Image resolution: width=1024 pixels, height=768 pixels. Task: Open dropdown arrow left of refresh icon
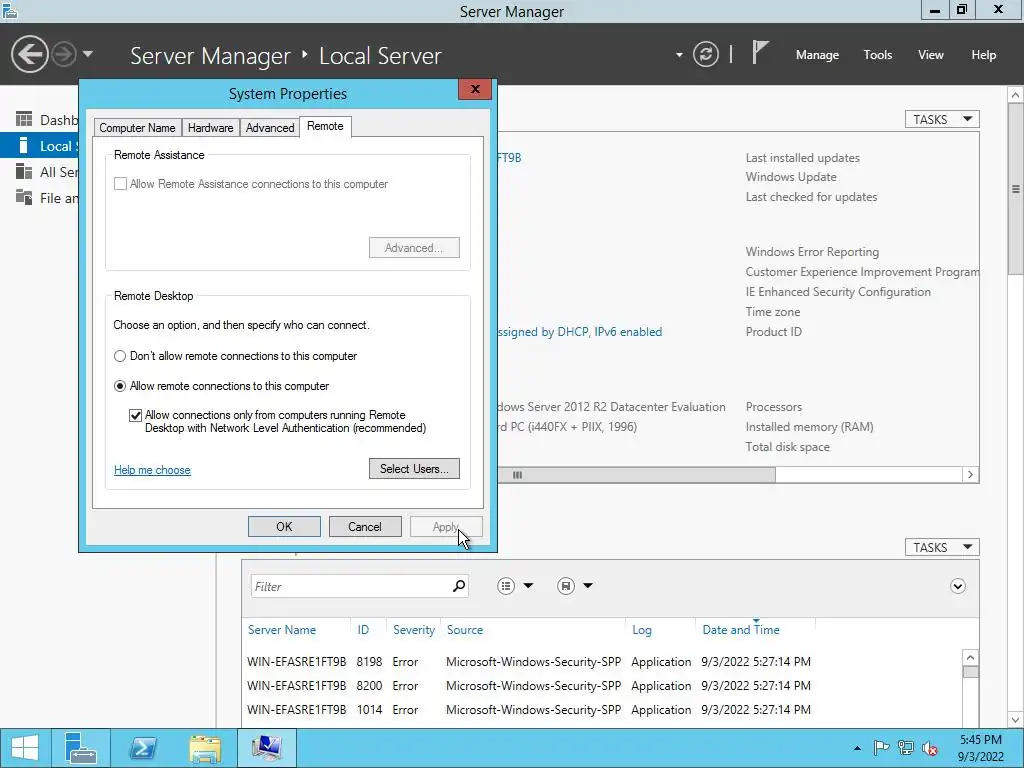[x=679, y=55]
